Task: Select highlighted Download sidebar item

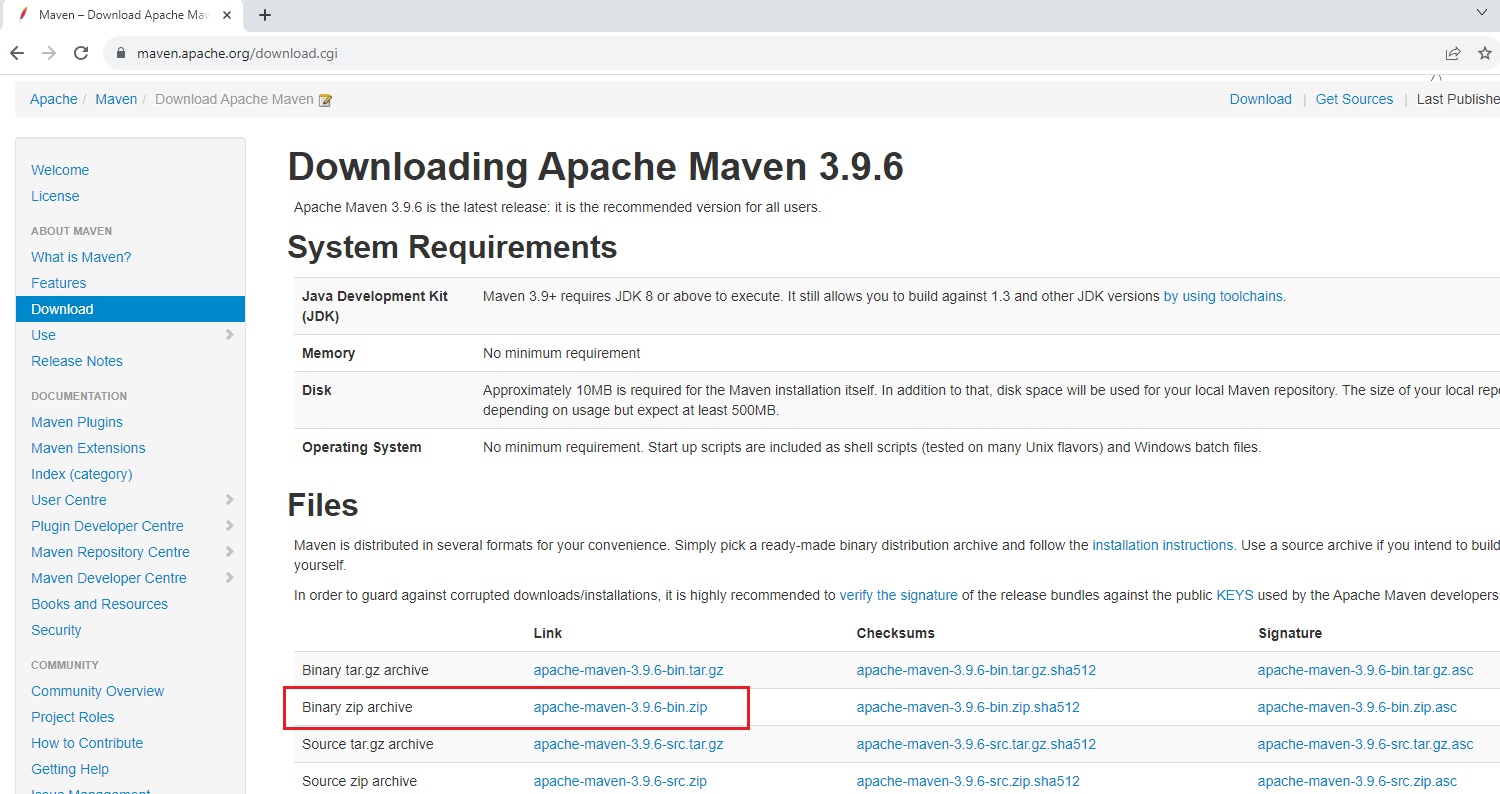Action: [x=130, y=309]
